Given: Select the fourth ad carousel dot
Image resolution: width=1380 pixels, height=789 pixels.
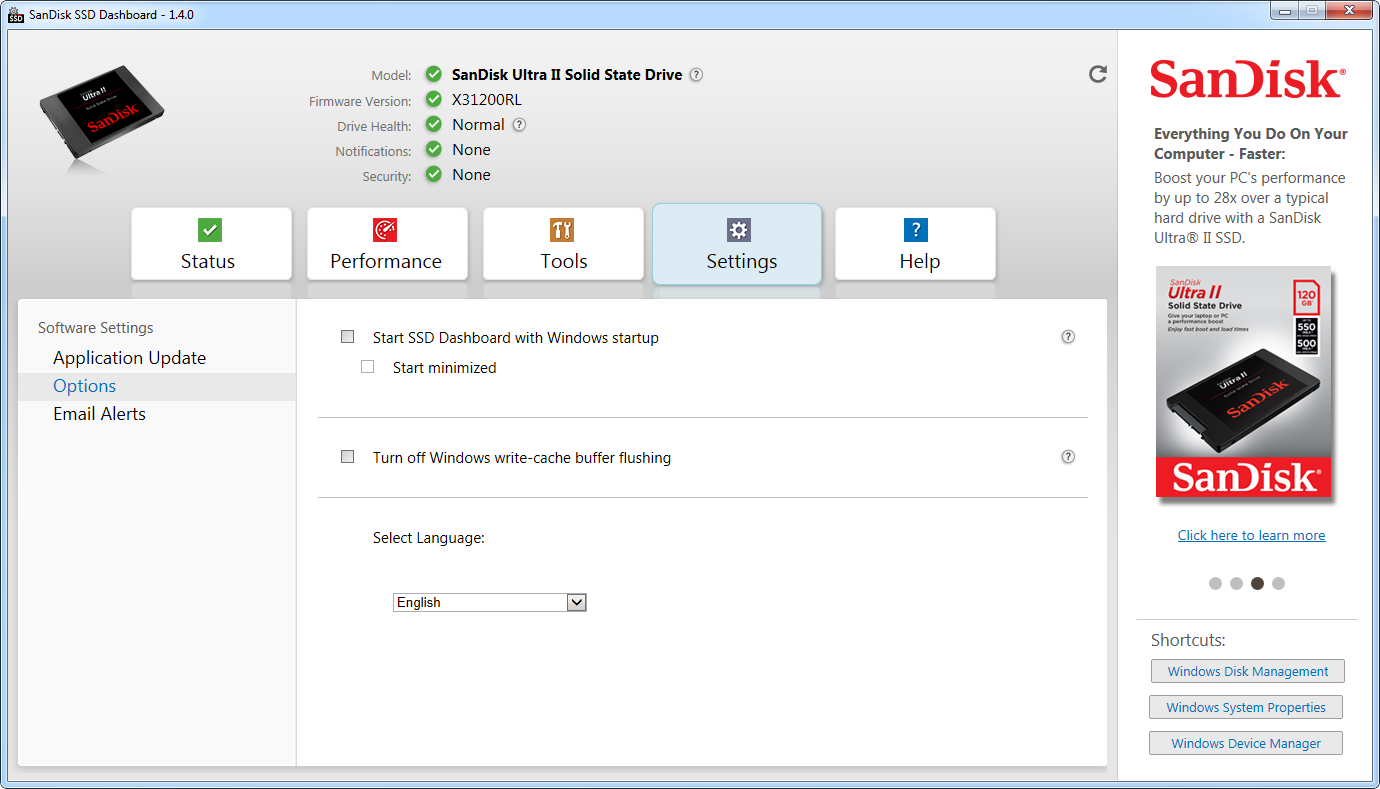Looking at the screenshot, I should click(1278, 583).
